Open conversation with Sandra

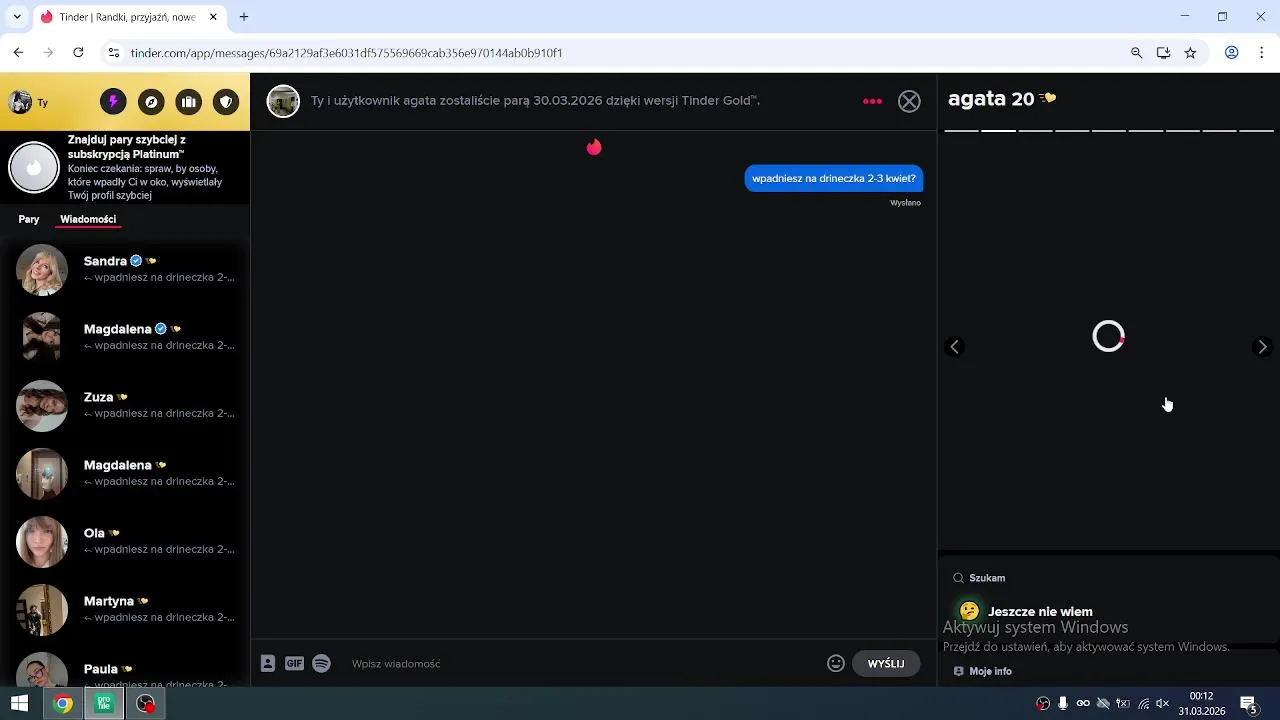coord(125,270)
